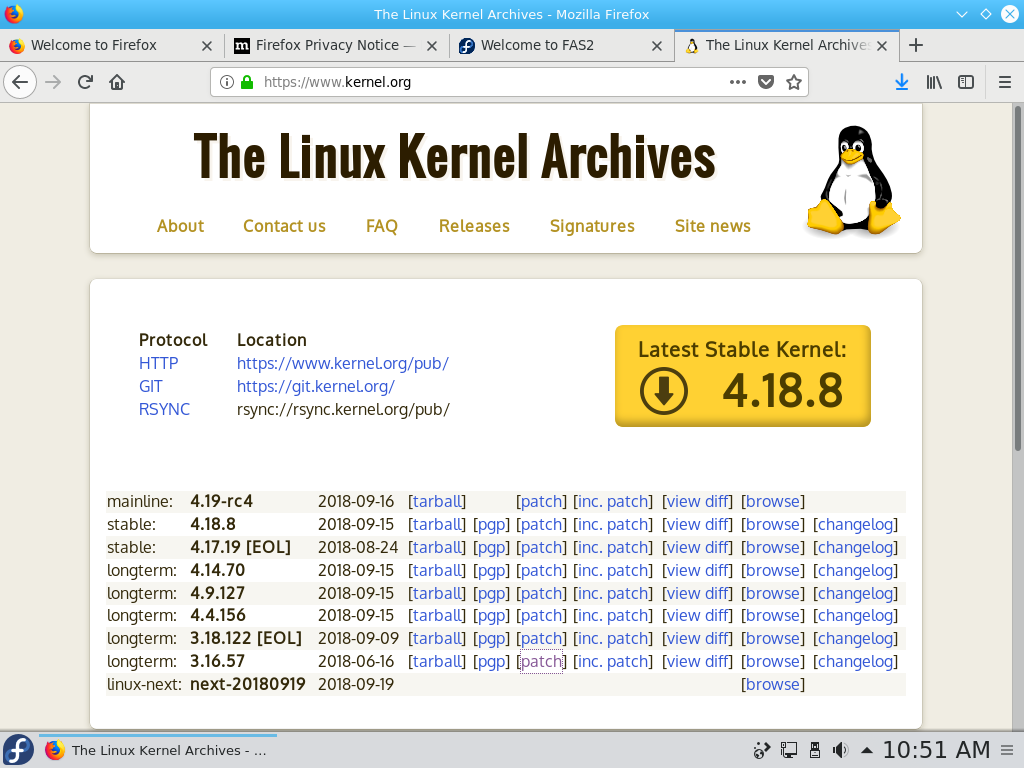The height and width of the screenshot is (768, 1024).
Task: Open the Downloads arrow in toolbar
Action: point(902,82)
